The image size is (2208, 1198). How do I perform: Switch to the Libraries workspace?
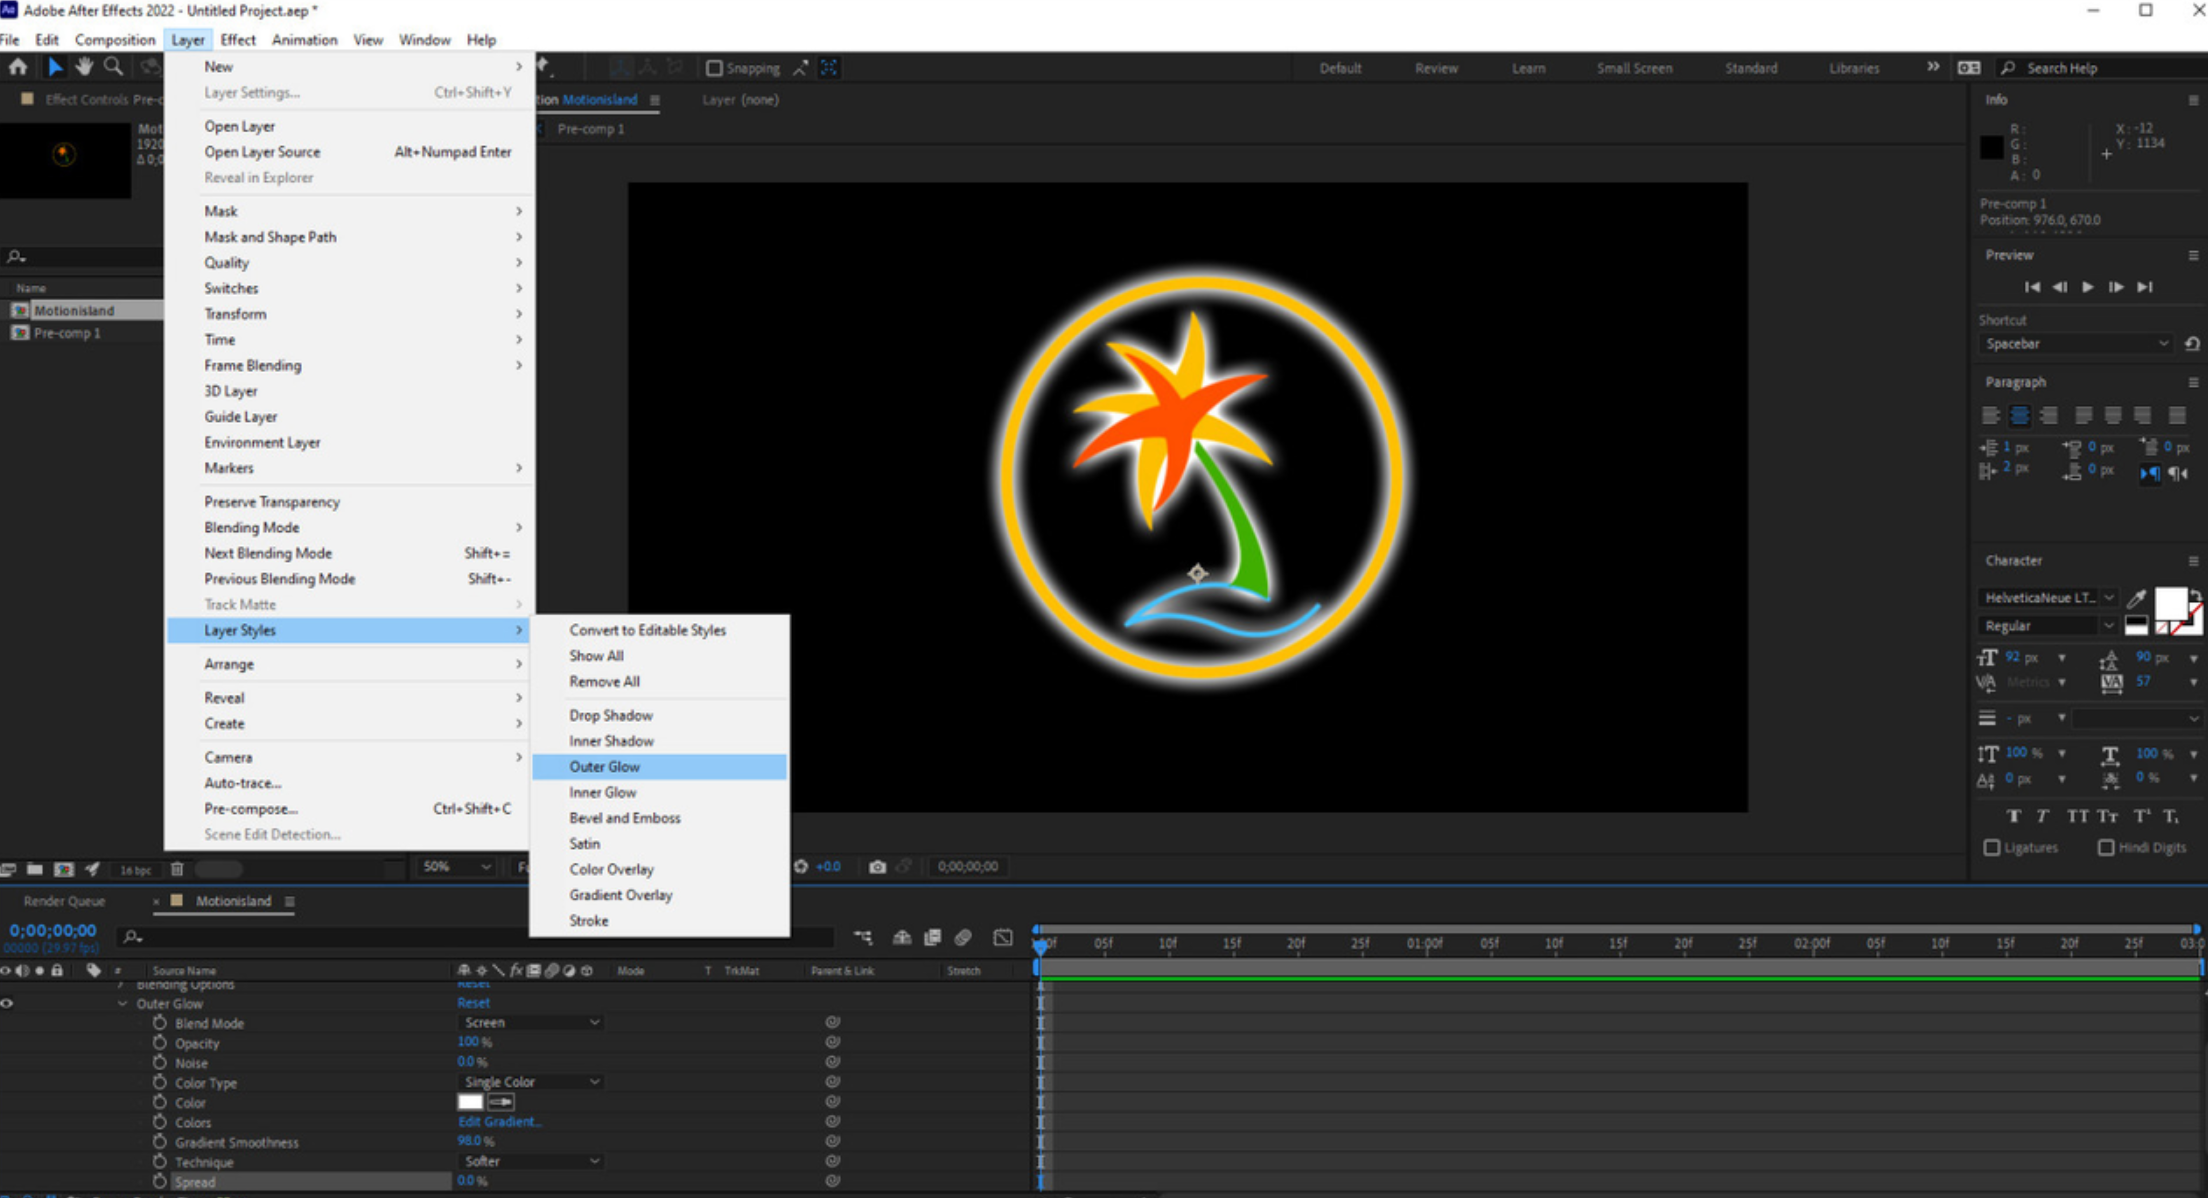1854,68
